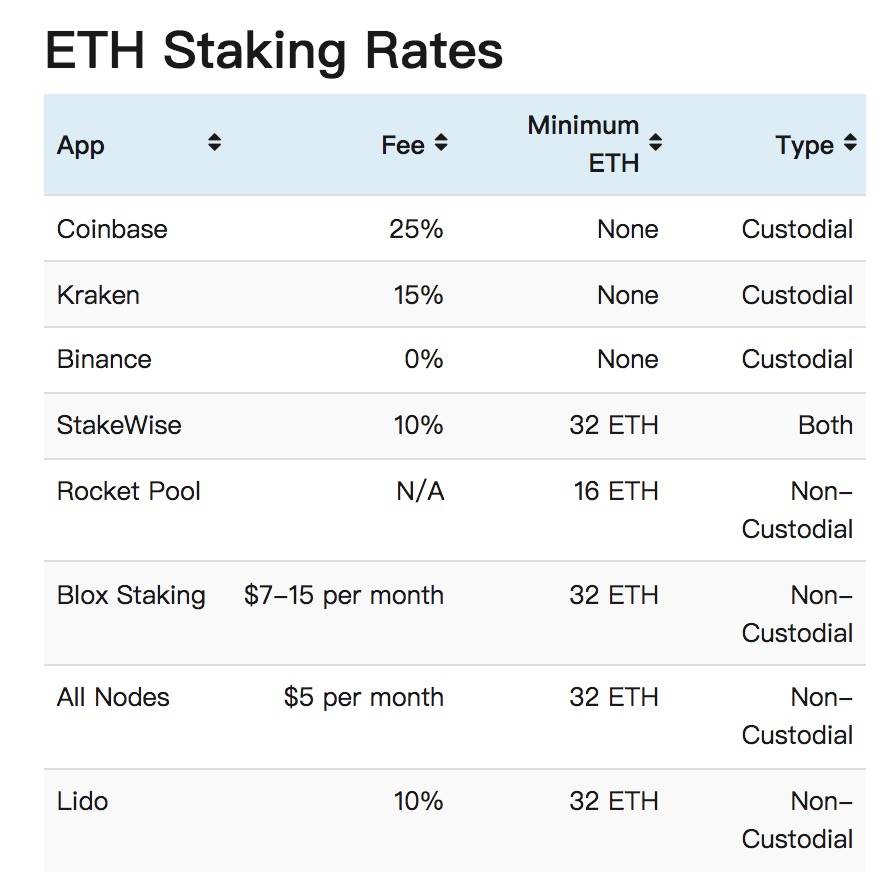This screenshot has width=878, height=886.
Task: Sort by Minimum ETH arrows icon
Action: click(x=655, y=143)
